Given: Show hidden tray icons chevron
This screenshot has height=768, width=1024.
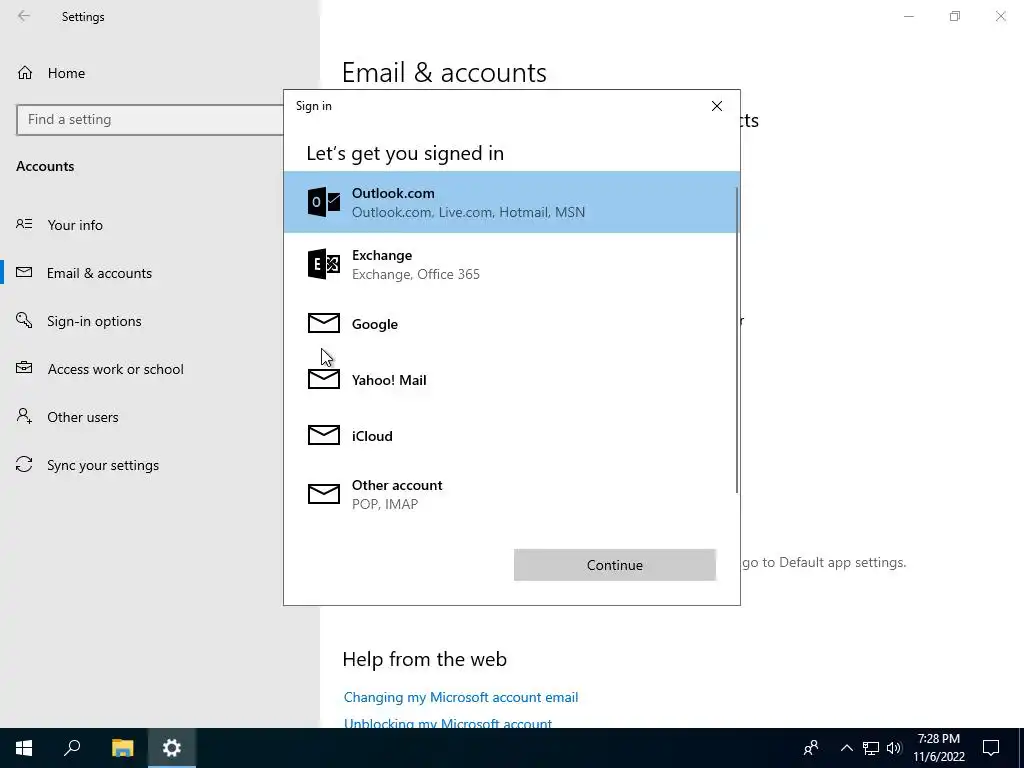Looking at the screenshot, I should [x=846, y=748].
